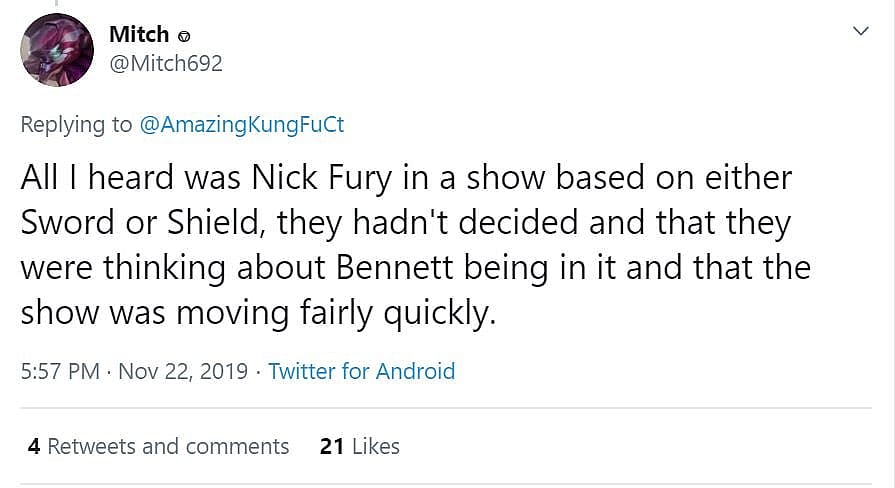The image size is (895, 488).
Task: Open the @Mitch692 handle link
Action: coord(165,64)
